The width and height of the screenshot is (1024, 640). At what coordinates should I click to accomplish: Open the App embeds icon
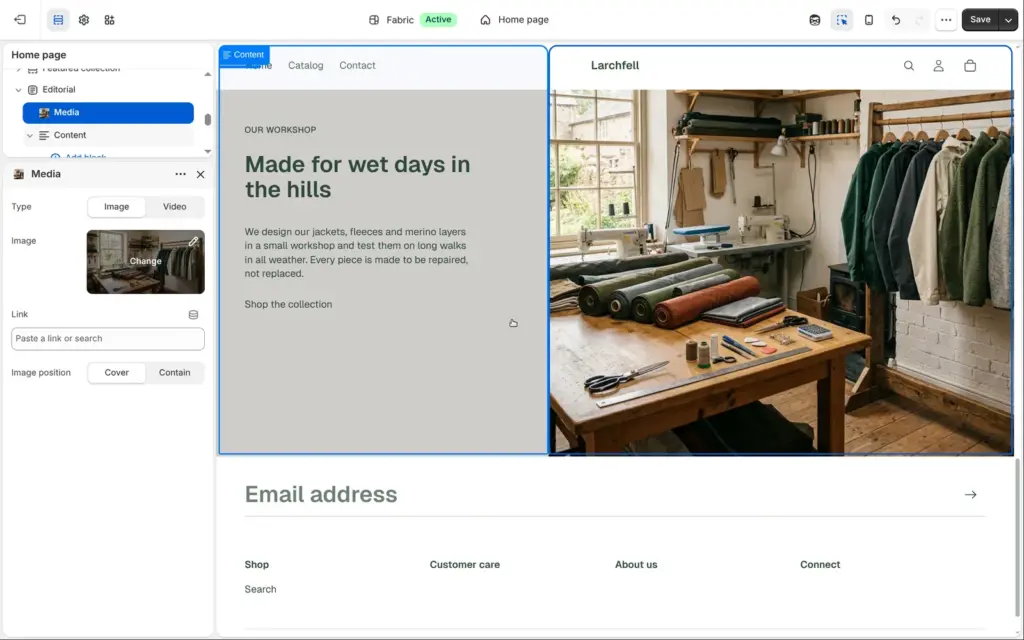109,20
